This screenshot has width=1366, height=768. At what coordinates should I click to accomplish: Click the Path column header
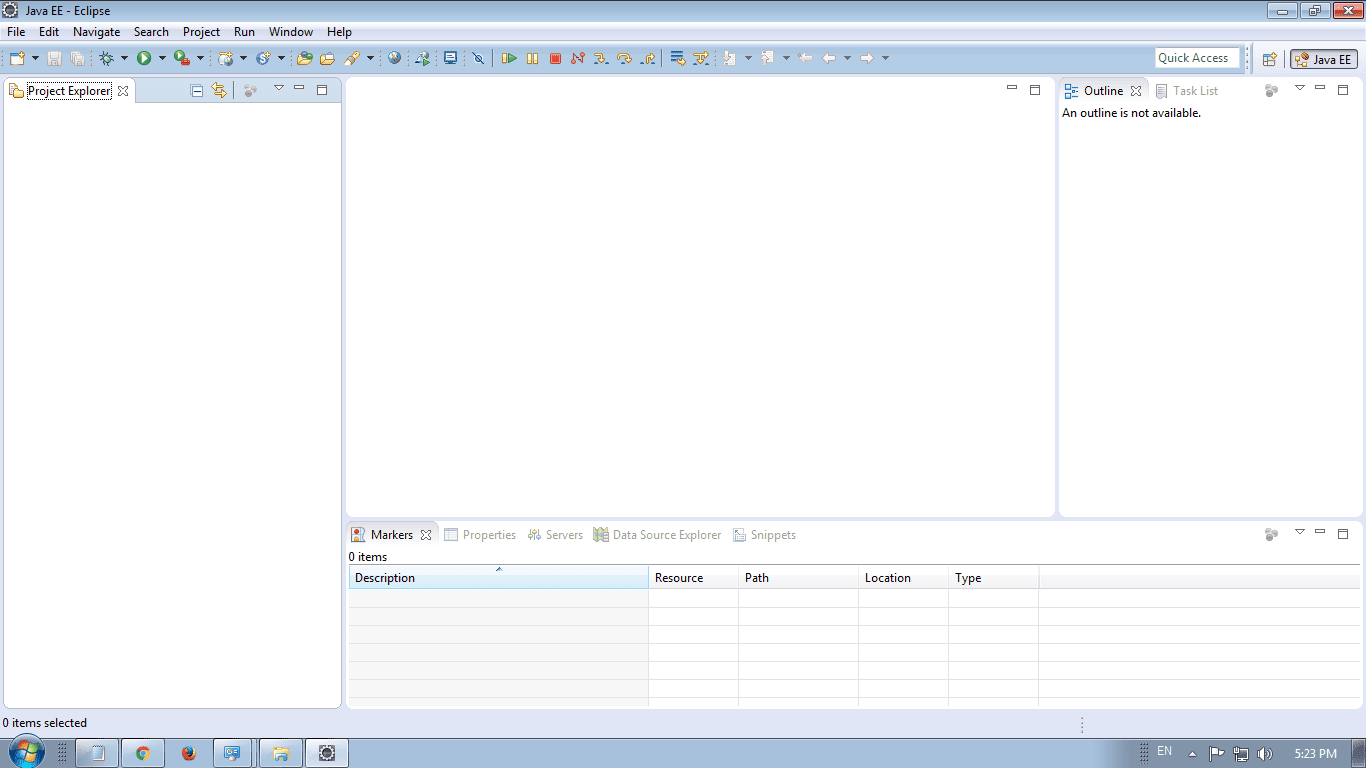coord(798,578)
